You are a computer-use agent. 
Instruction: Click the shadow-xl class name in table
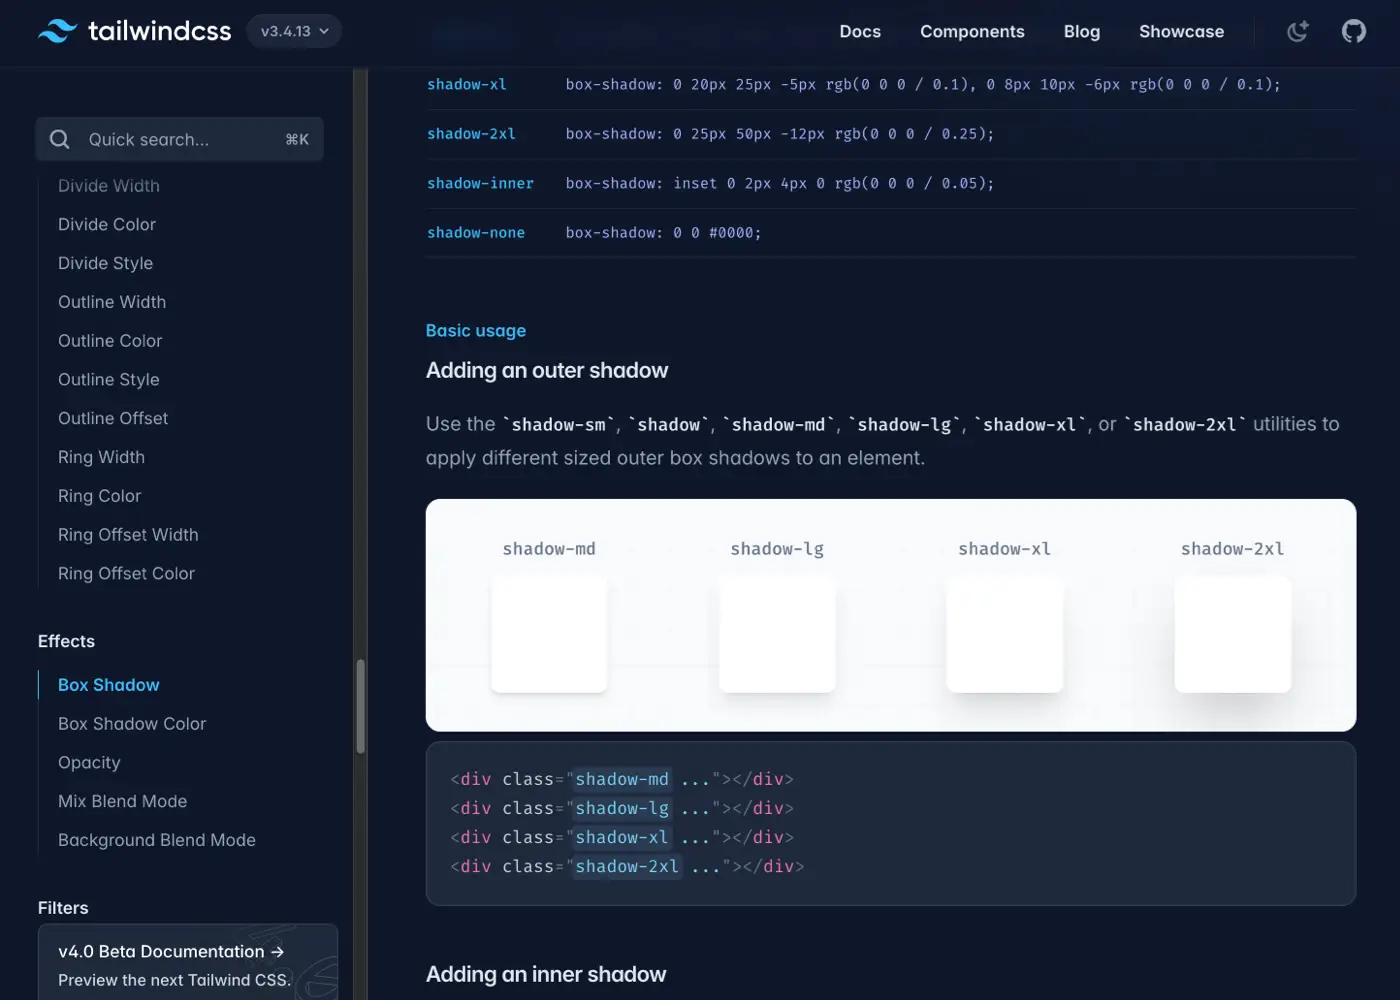coord(466,84)
